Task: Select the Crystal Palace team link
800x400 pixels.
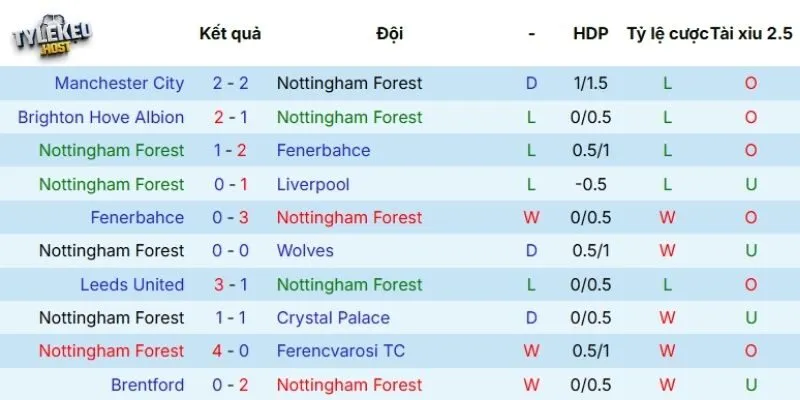Action: tap(334, 318)
